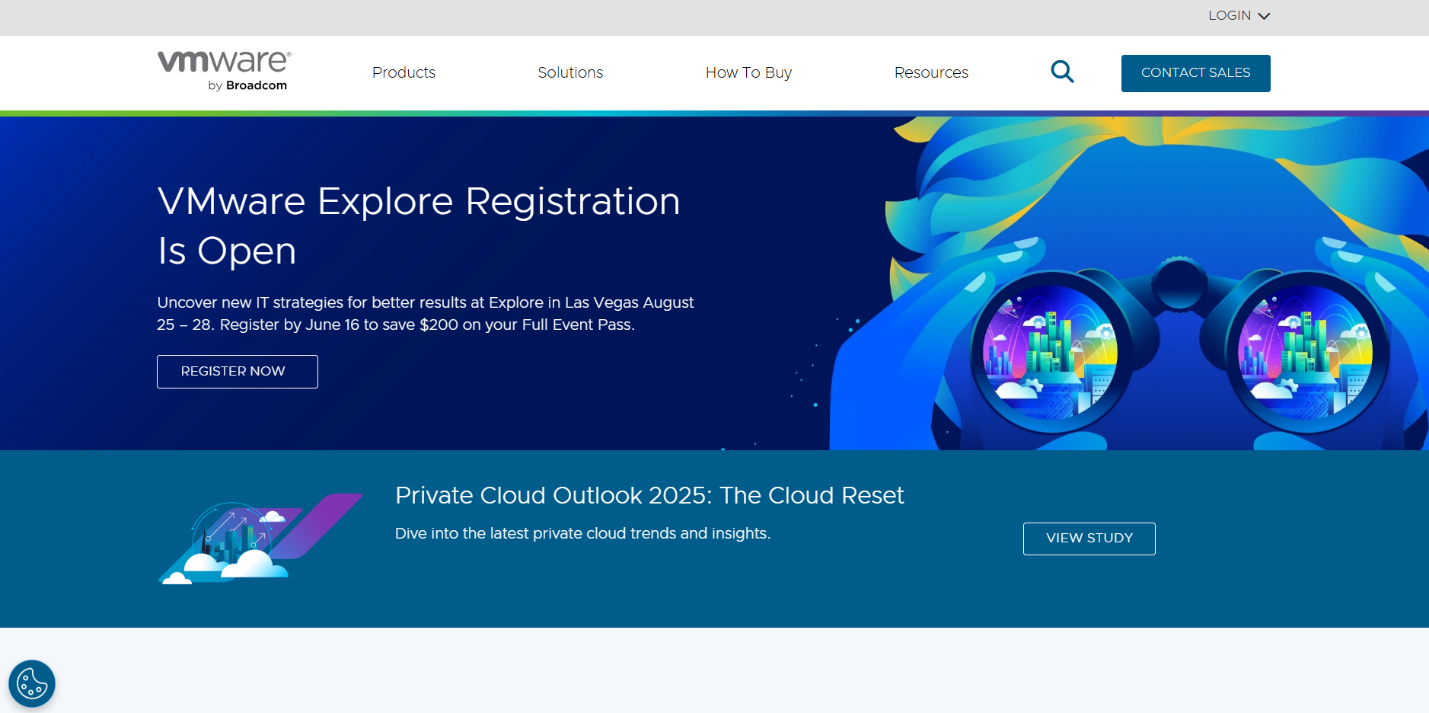
Task: Open the search magnifier icon
Action: (1062, 72)
